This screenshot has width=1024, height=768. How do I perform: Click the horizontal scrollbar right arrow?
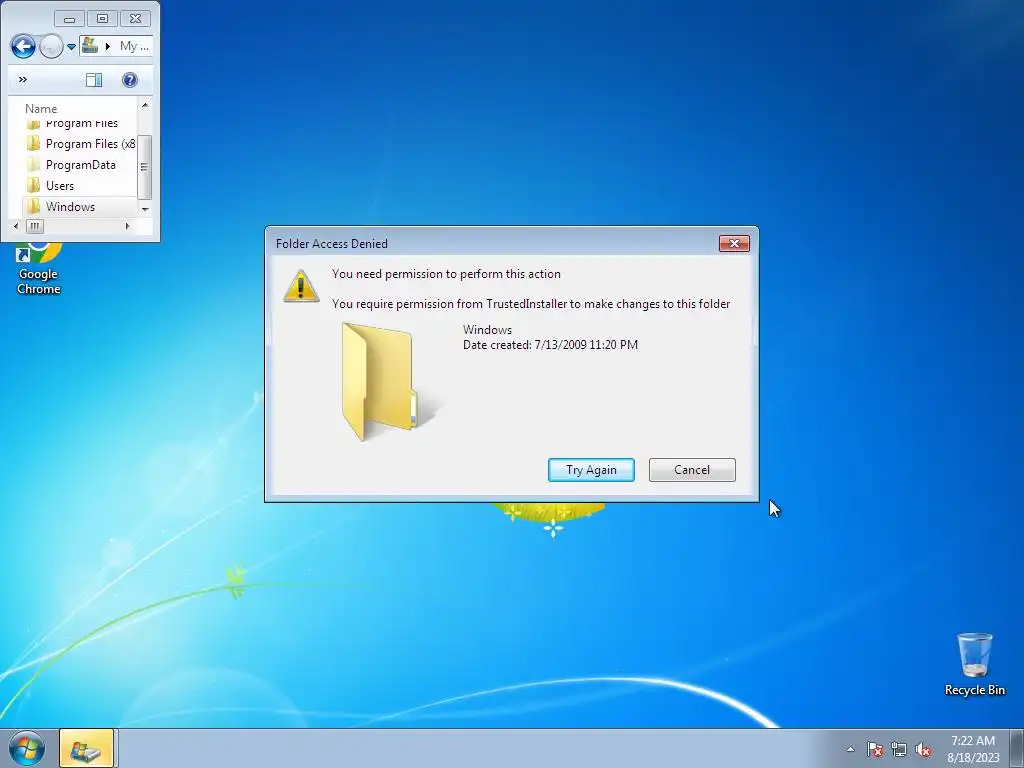tap(127, 226)
